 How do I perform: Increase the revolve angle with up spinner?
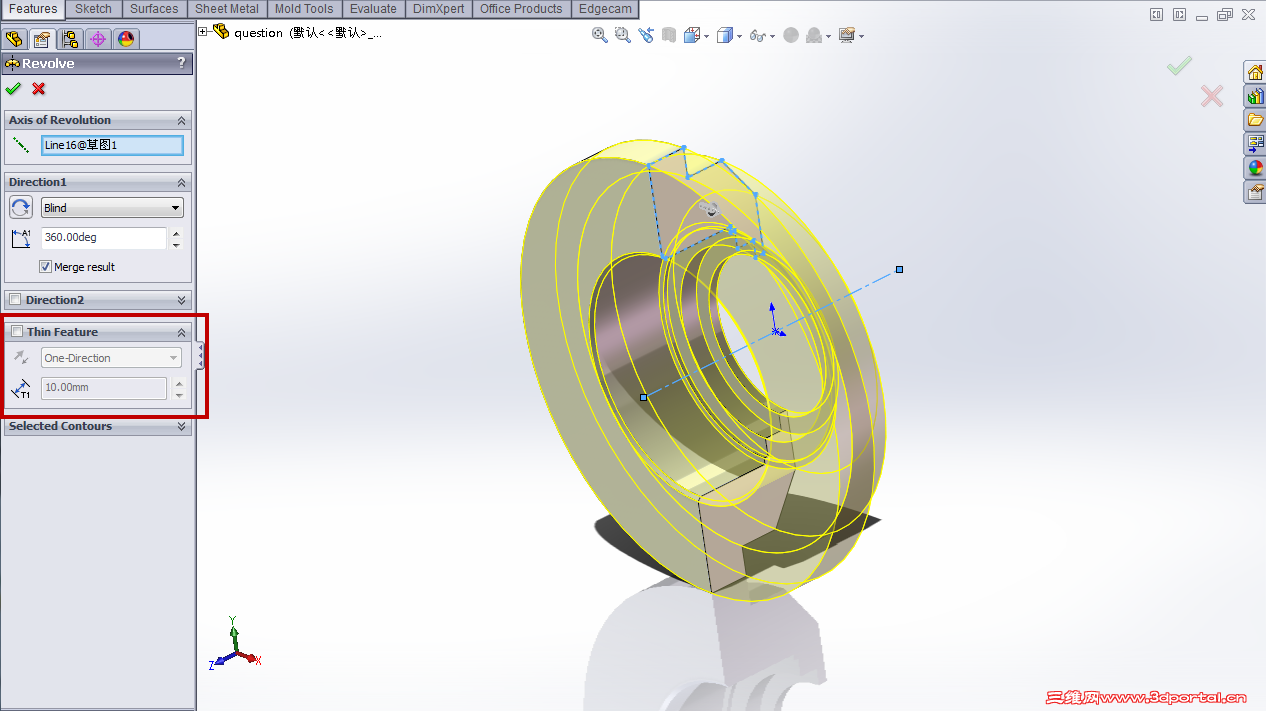click(176, 233)
